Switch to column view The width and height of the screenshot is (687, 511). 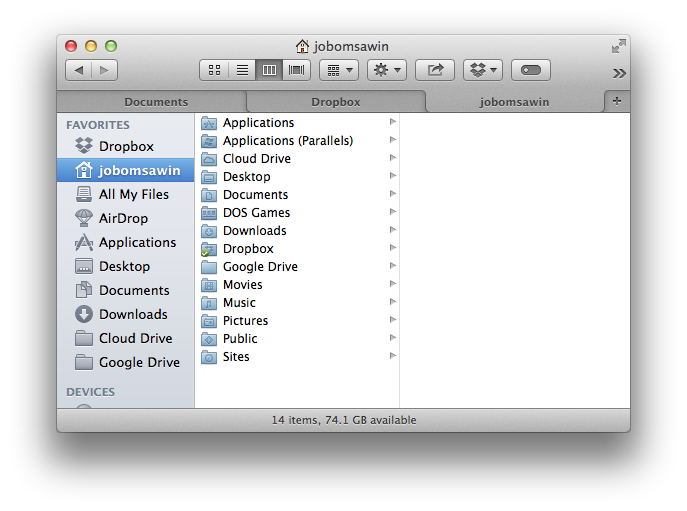point(269,70)
